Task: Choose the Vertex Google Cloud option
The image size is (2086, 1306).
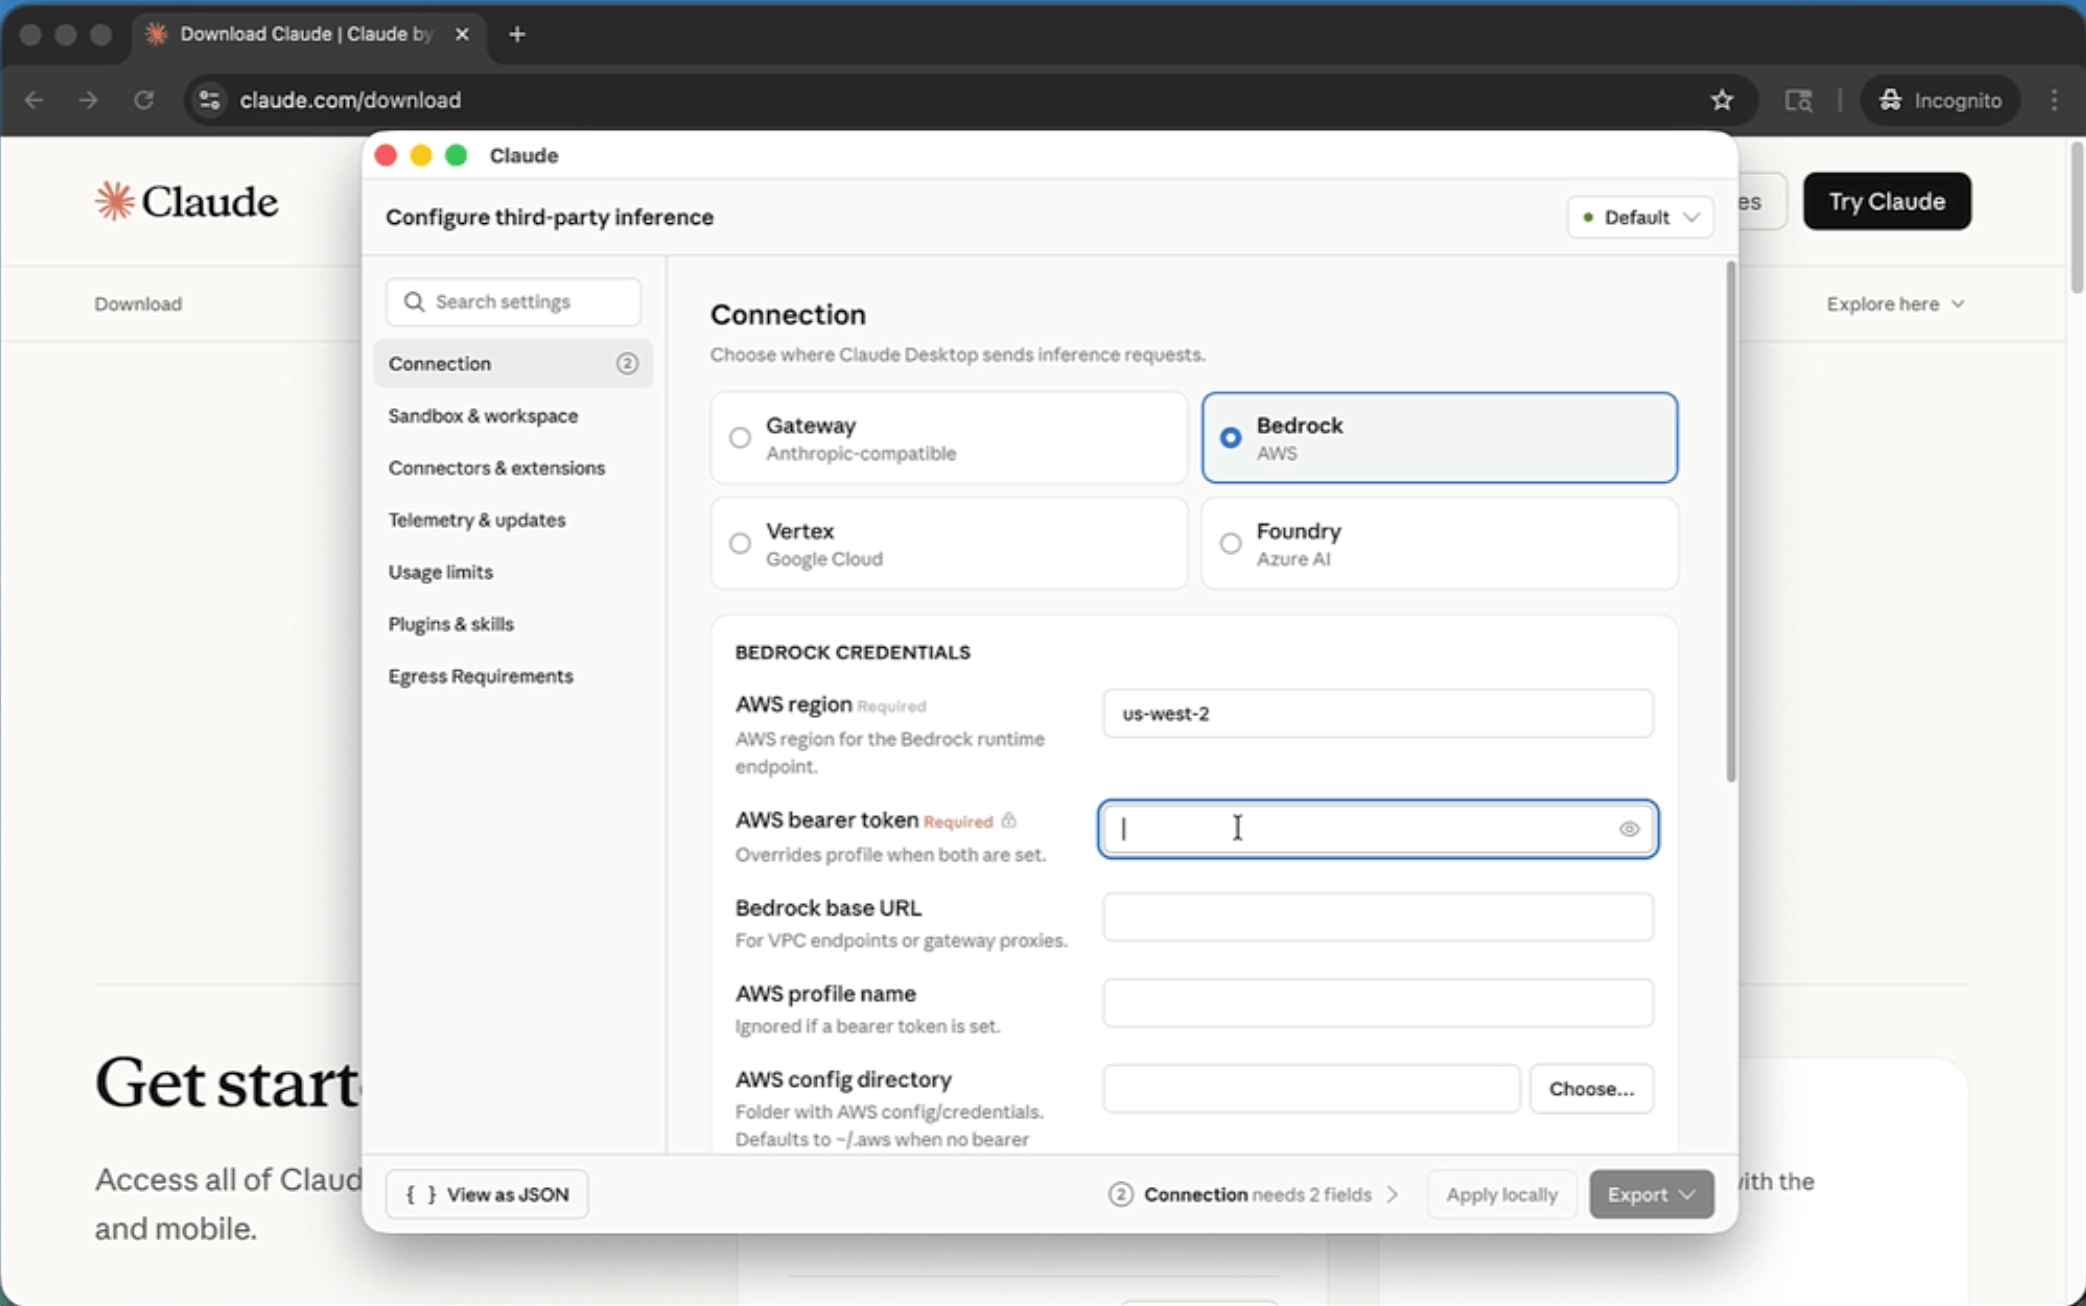Action: (x=948, y=544)
